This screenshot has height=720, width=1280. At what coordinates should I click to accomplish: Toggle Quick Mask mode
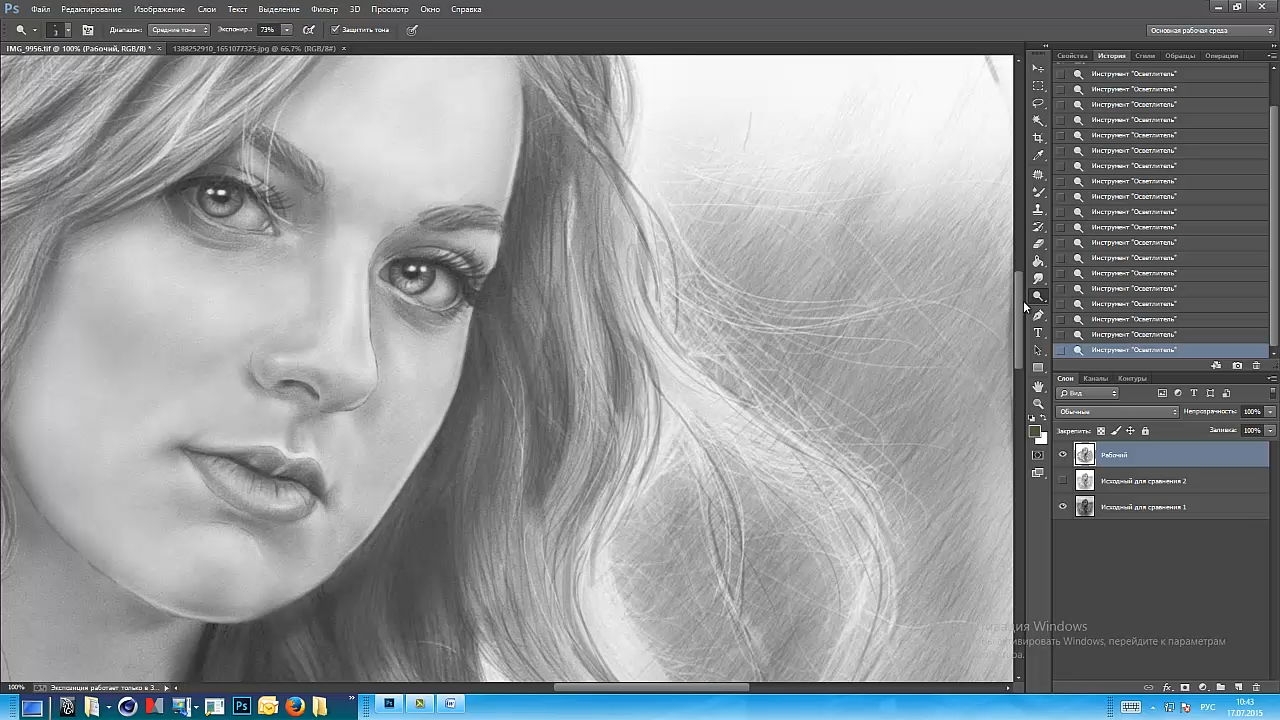point(1038,455)
